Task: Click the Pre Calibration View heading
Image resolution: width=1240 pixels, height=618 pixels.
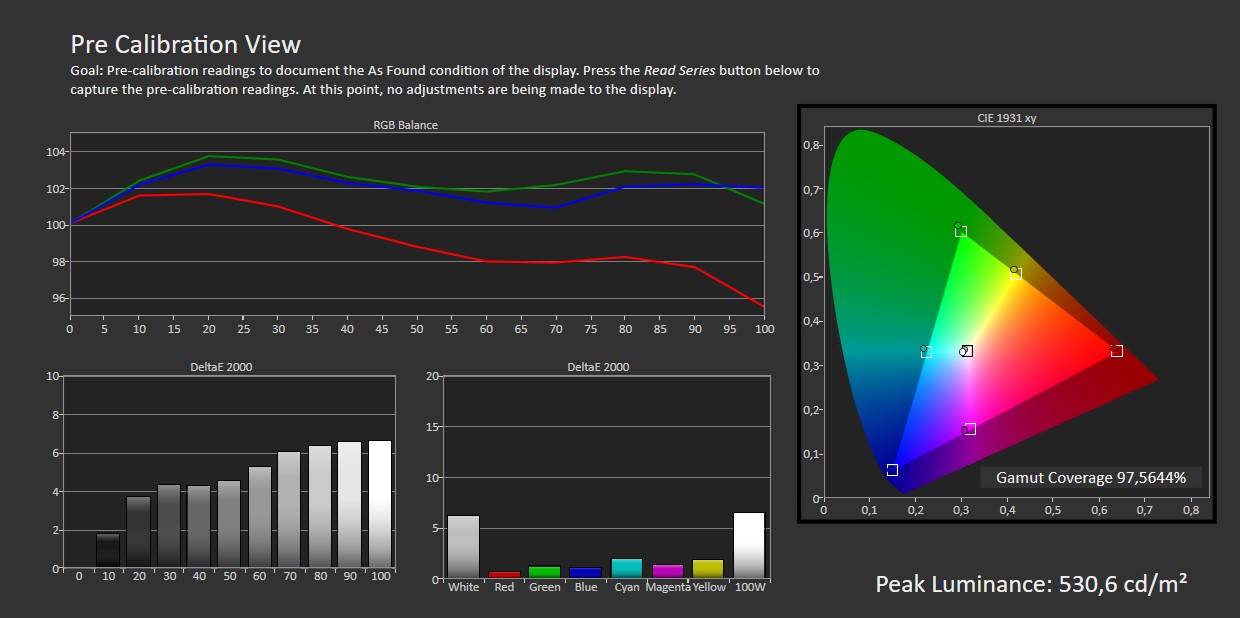Action: (185, 44)
